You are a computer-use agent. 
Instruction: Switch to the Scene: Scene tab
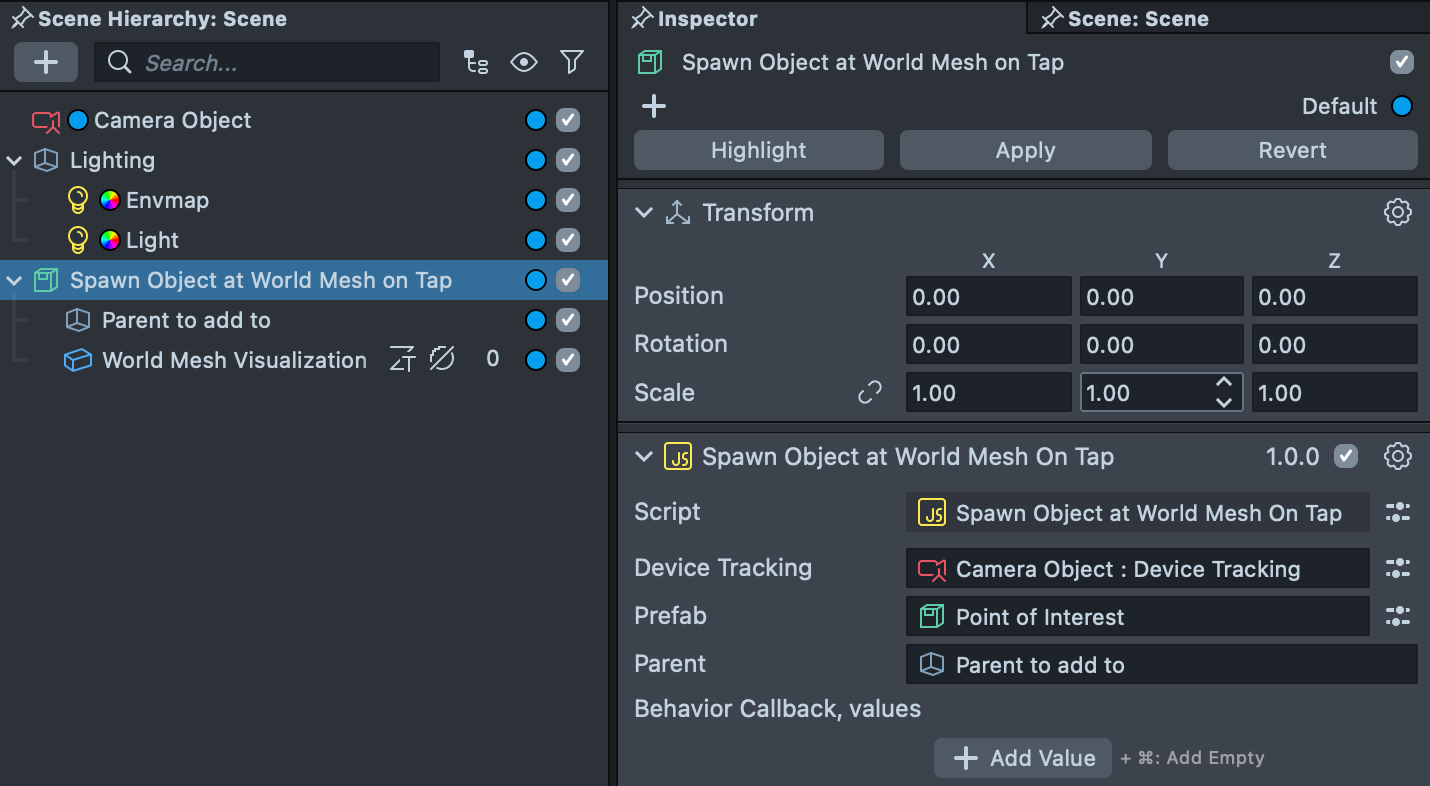click(1137, 18)
